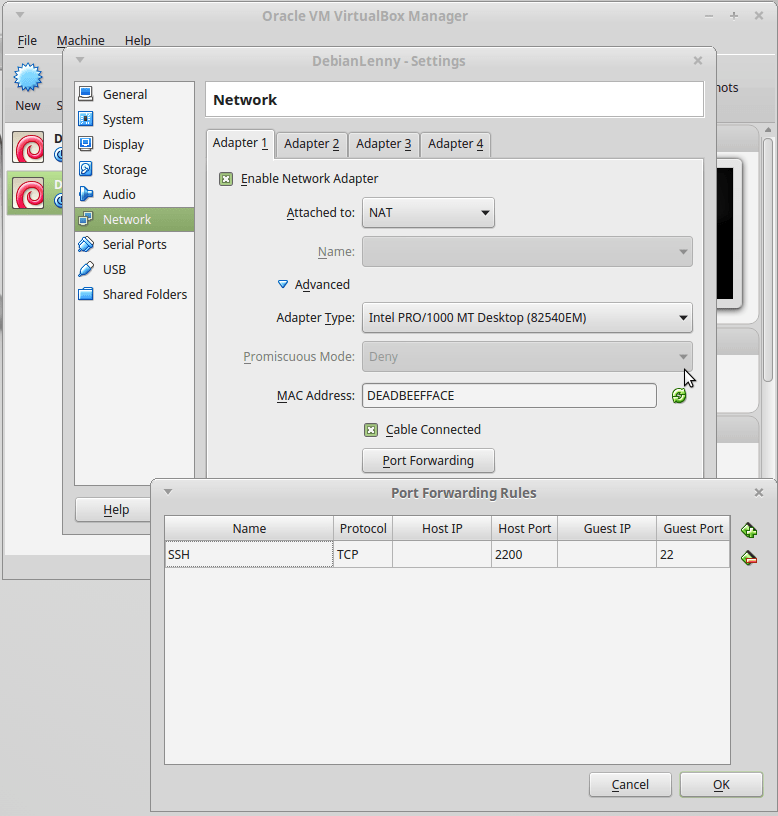
Task: Confirm port forwarding rules with OK
Action: click(721, 784)
